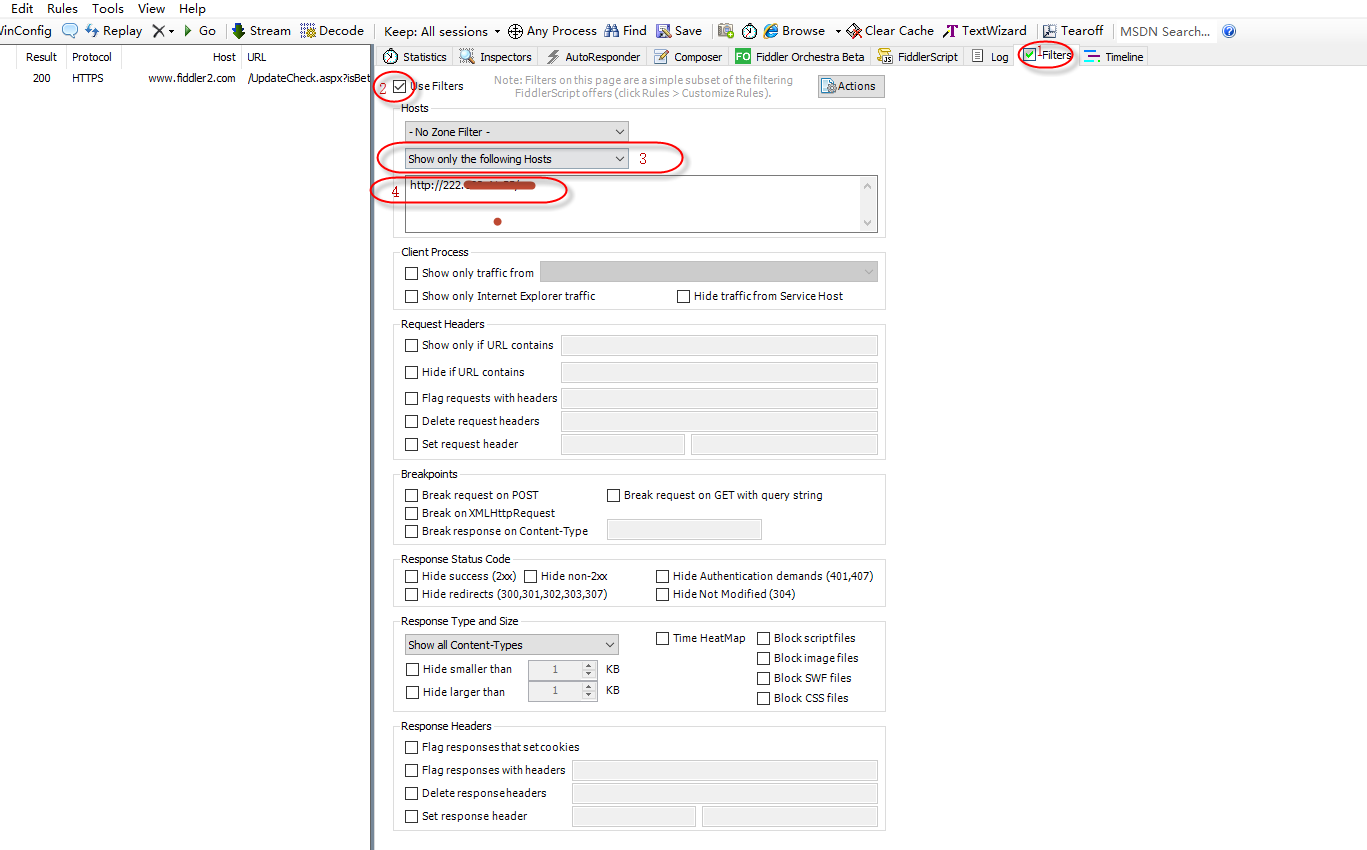Check Hide Not Modified (304)
Viewport: 1367px width, 850px height.
click(x=663, y=595)
